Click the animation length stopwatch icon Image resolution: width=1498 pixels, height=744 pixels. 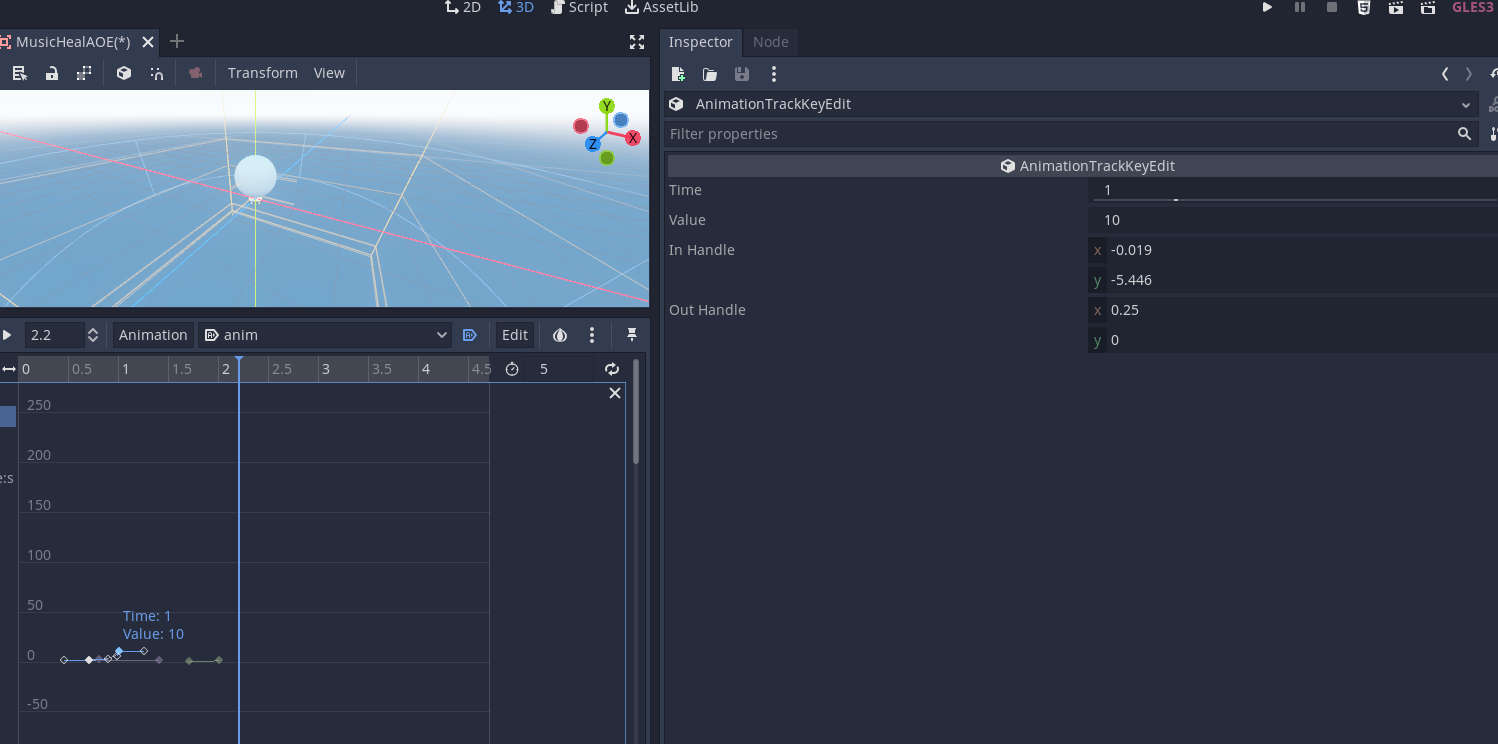(x=512, y=369)
